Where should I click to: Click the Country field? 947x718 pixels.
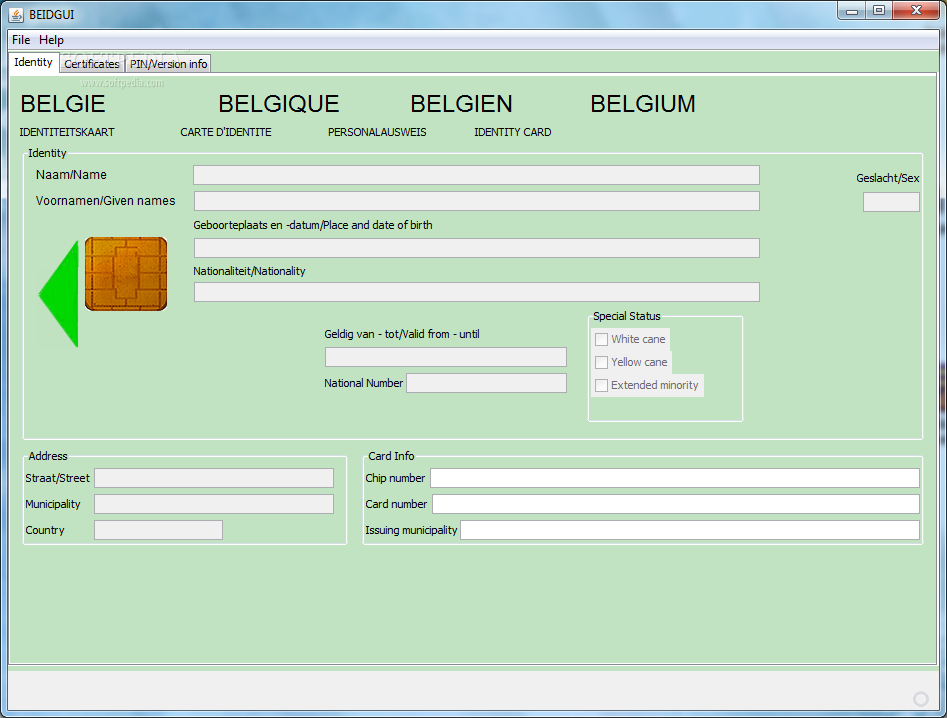(x=158, y=530)
